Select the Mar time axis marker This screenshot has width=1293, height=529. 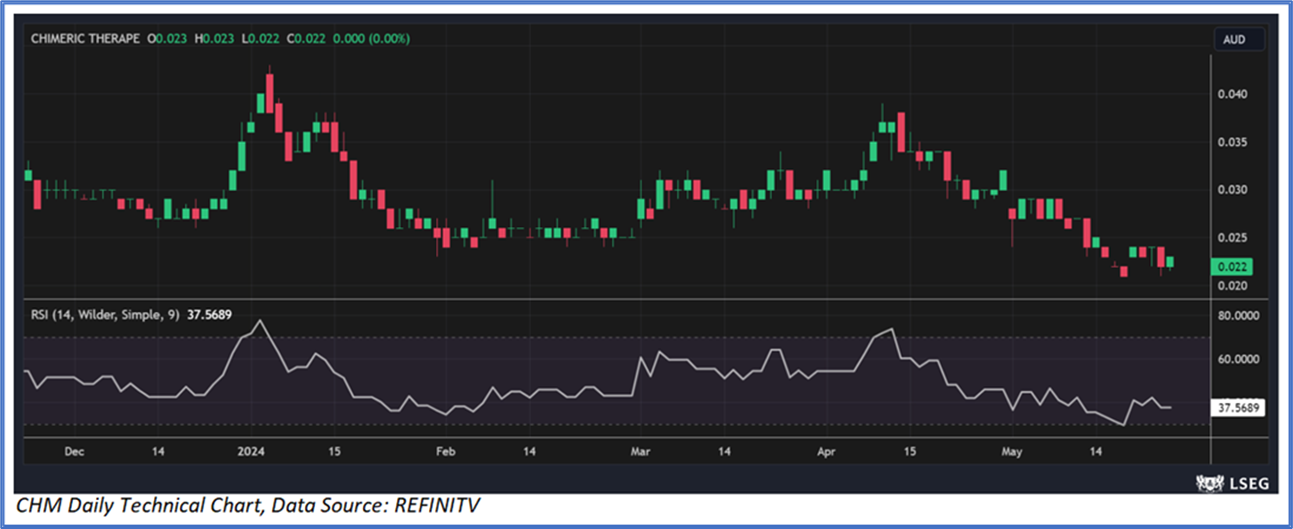point(640,452)
